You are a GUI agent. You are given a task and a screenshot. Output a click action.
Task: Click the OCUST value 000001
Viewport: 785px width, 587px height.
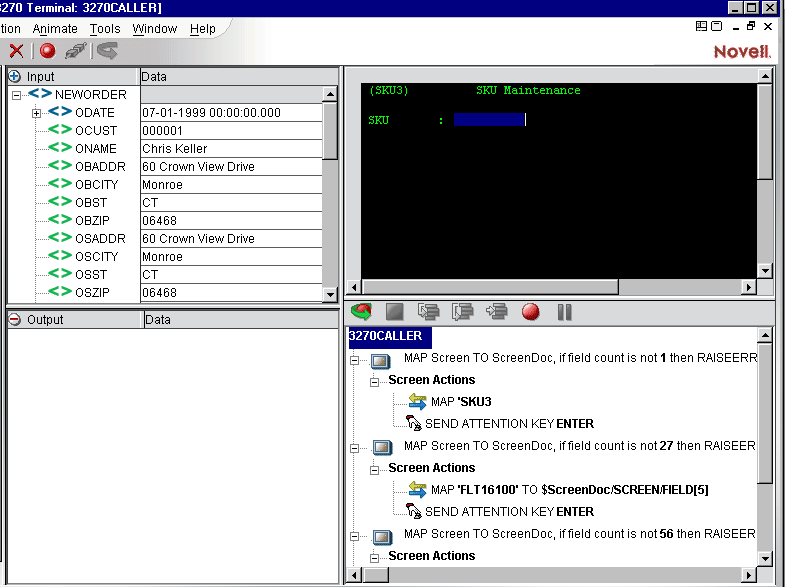tap(231, 131)
